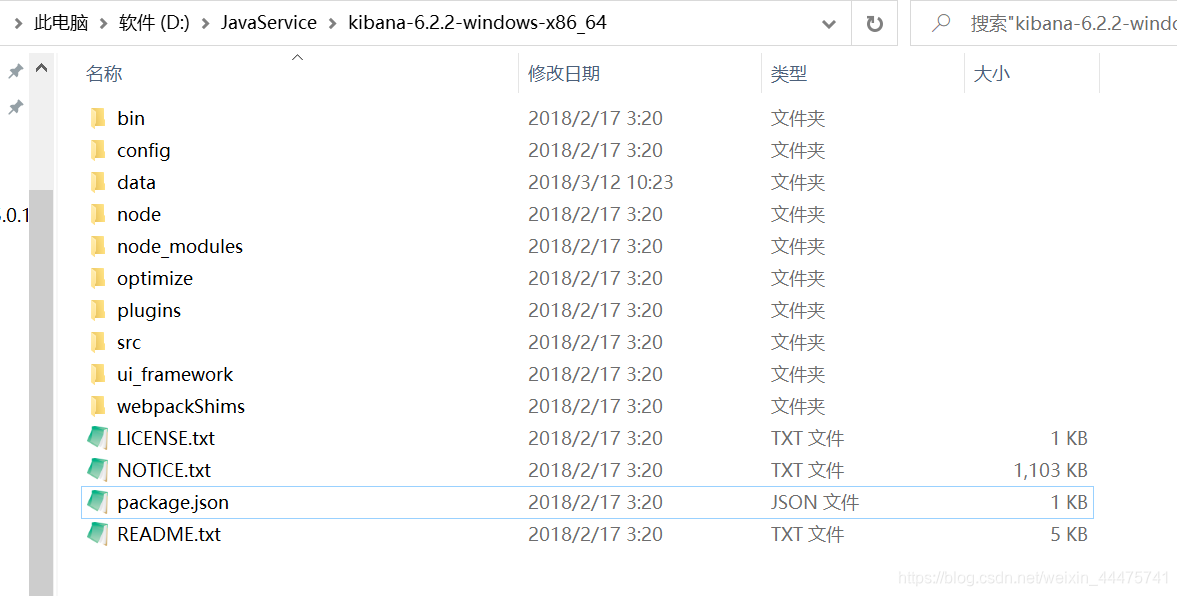Image resolution: width=1177 pixels, height=596 pixels.
Task: Select the src folder icon
Action: tap(98, 342)
